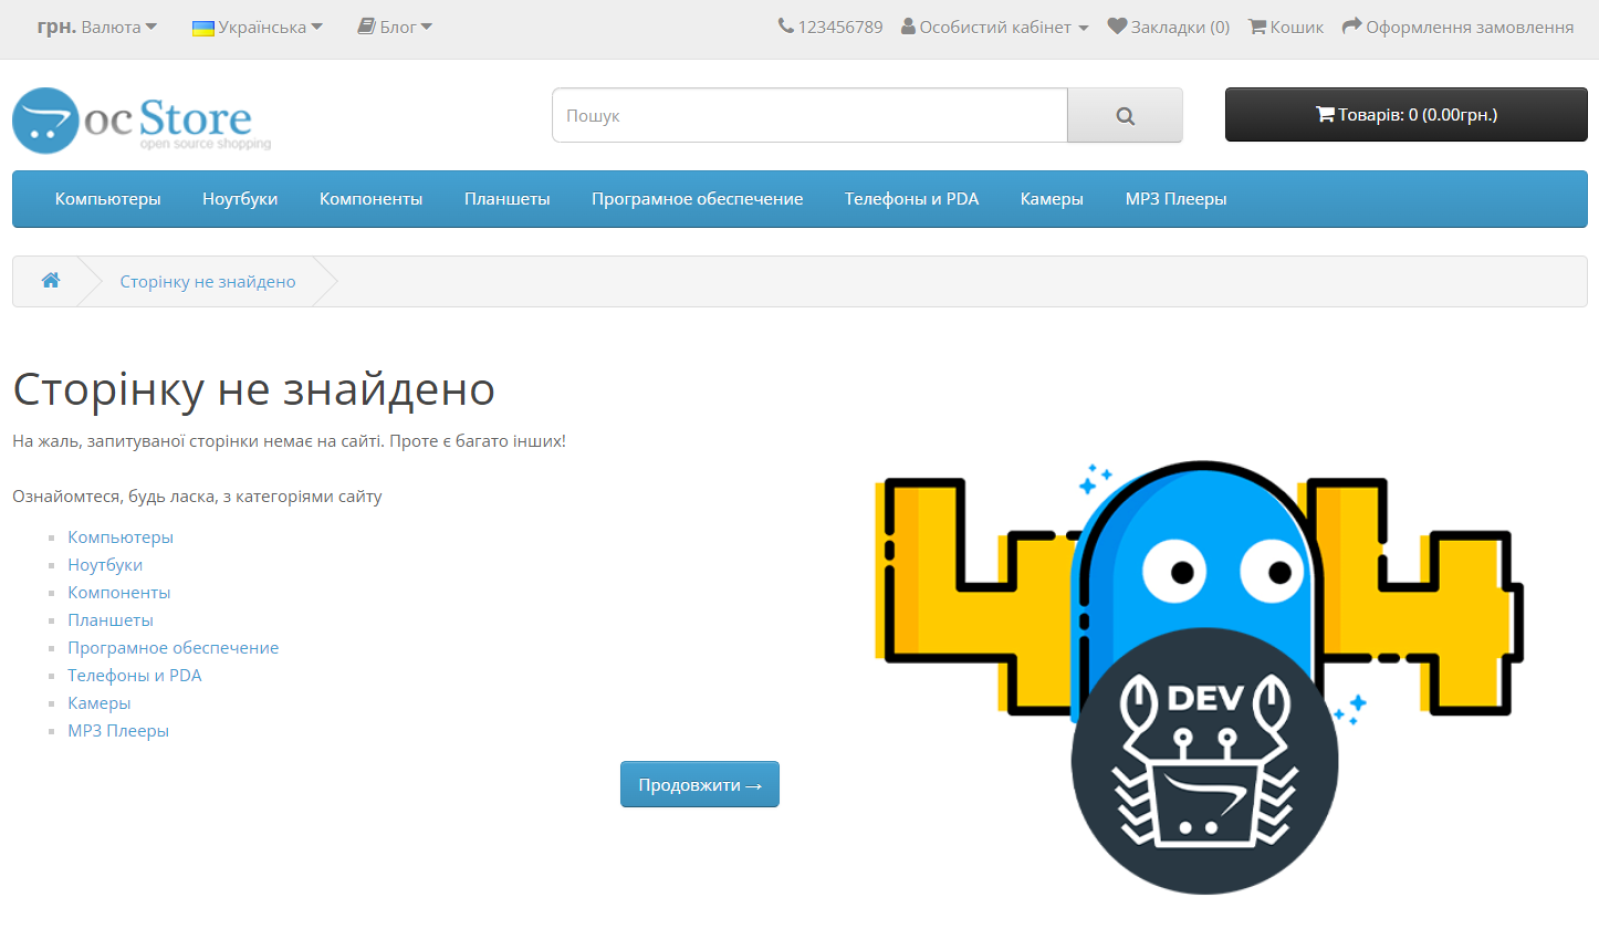Open the Товарів: 0 (0.00грн.) cart button
The width and height of the screenshot is (1600, 929).
tap(1406, 114)
